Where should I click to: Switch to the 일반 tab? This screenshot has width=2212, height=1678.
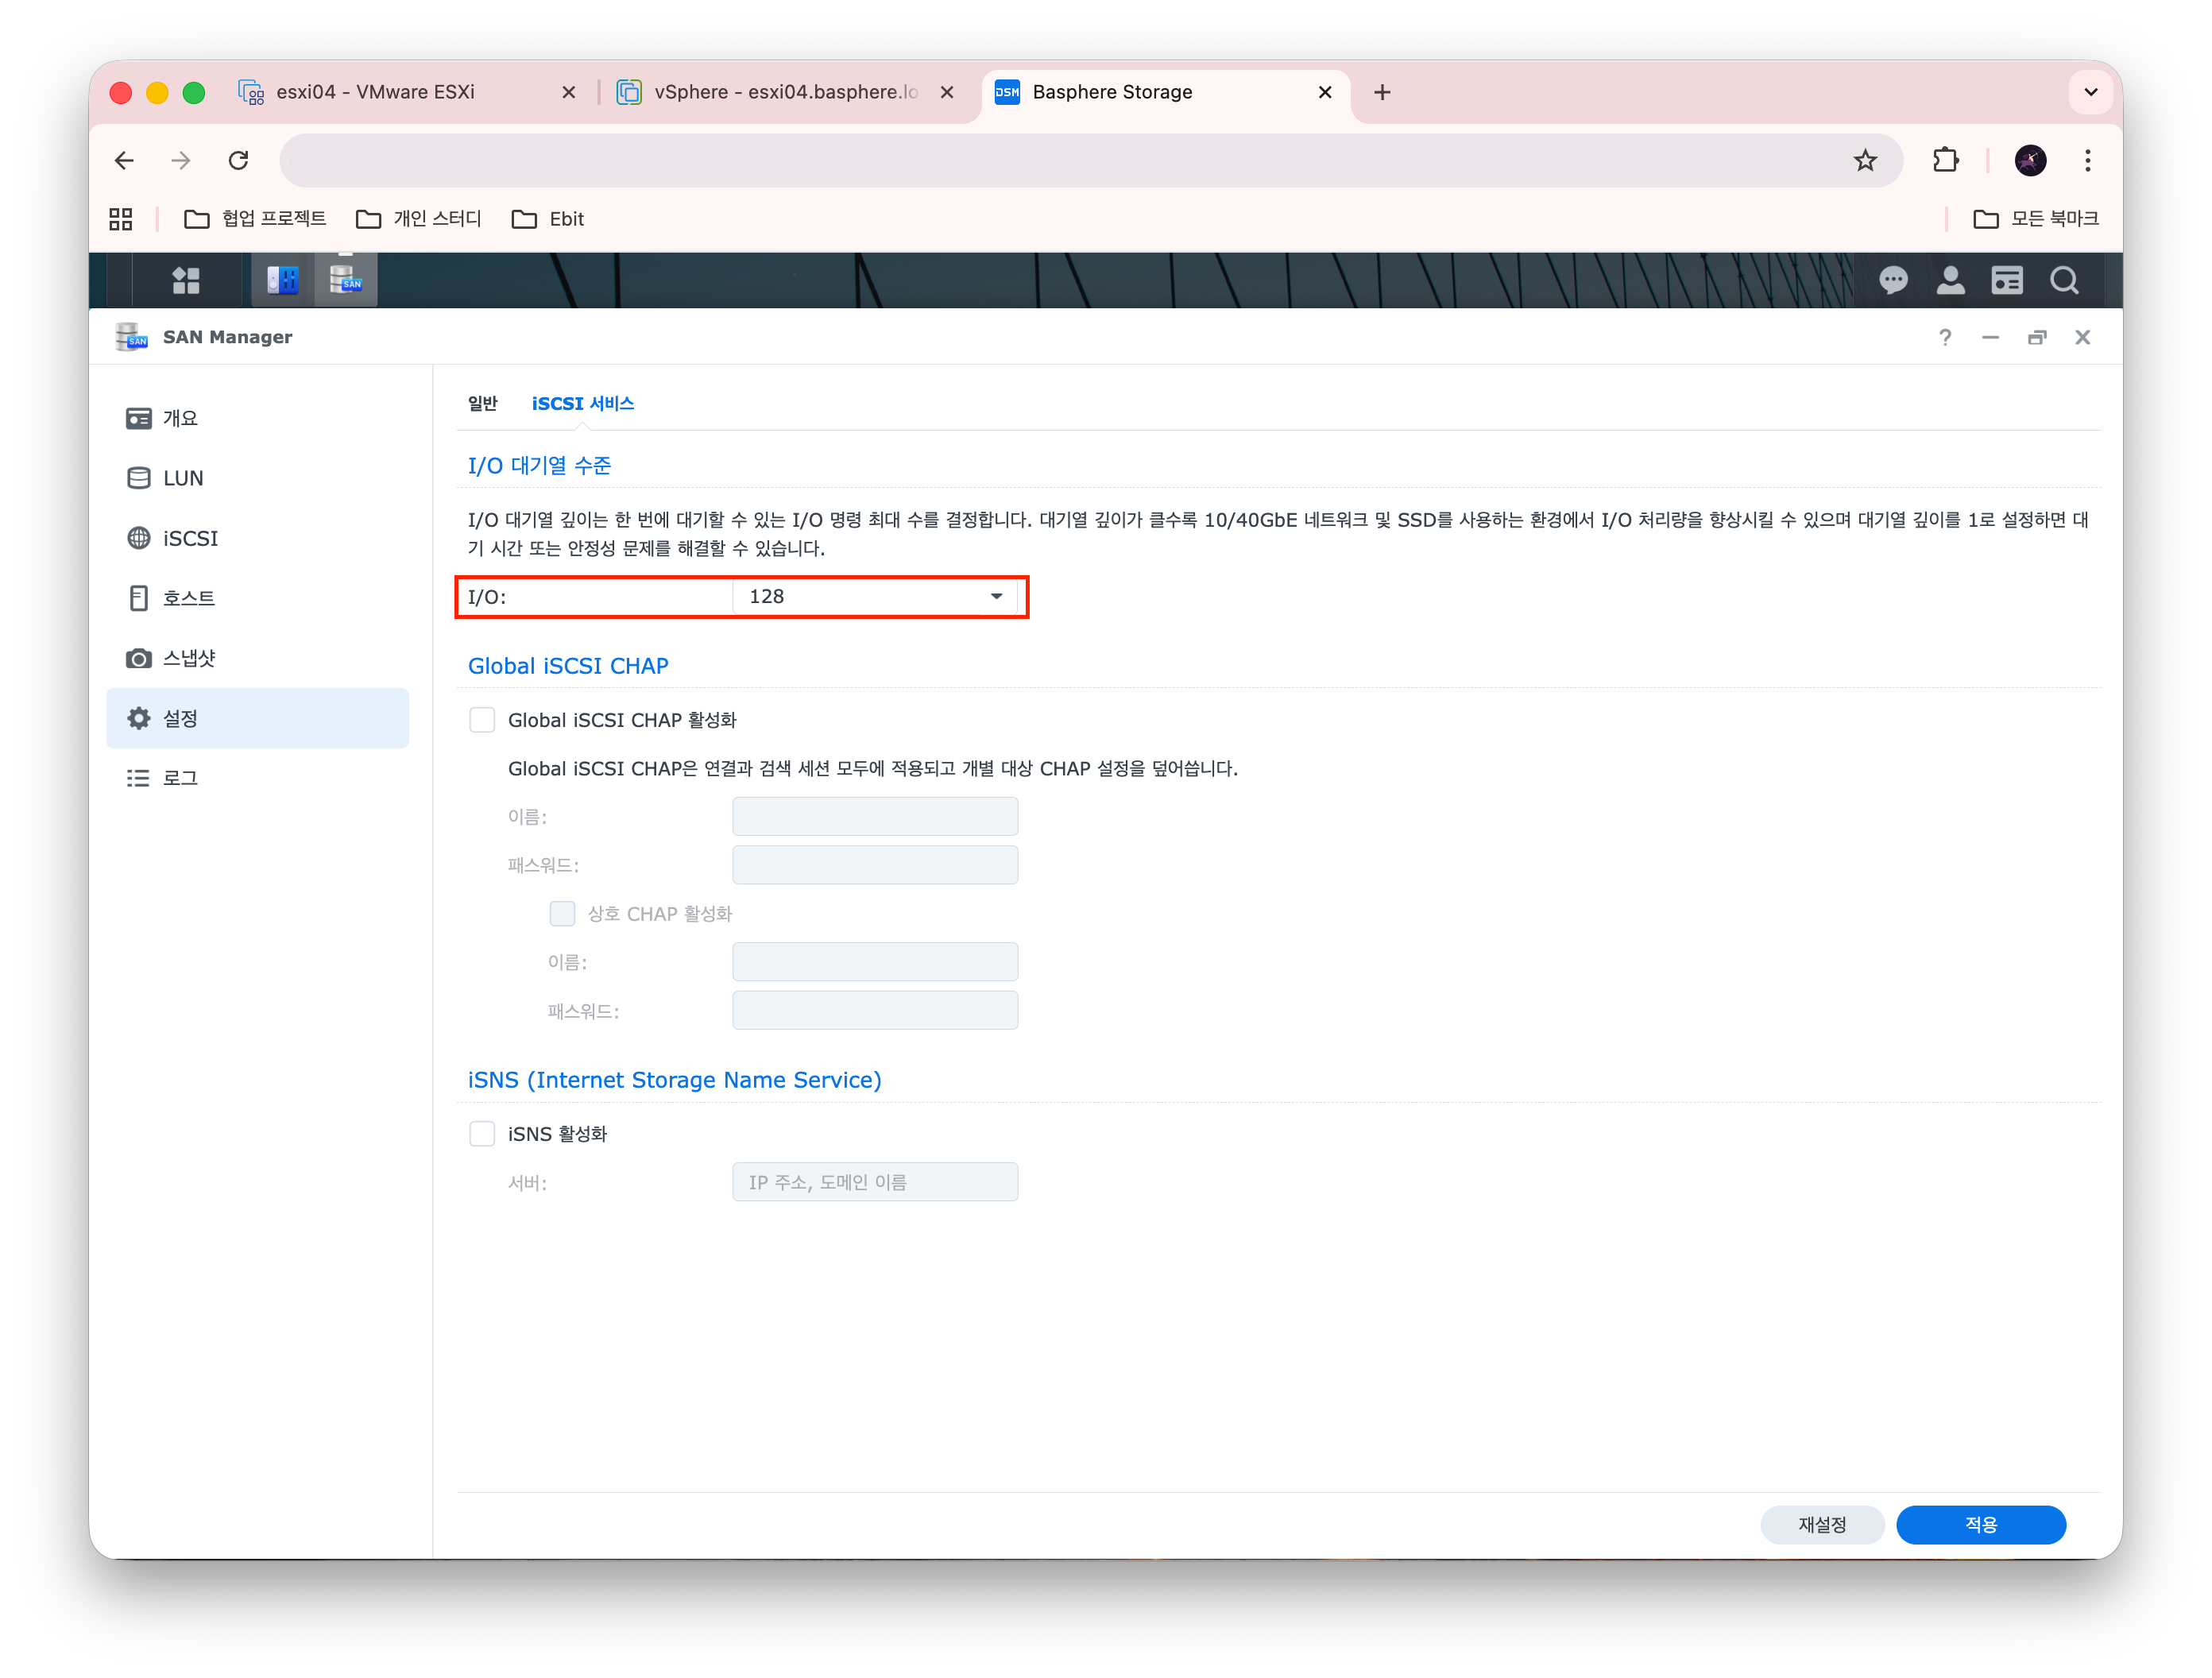click(x=482, y=403)
